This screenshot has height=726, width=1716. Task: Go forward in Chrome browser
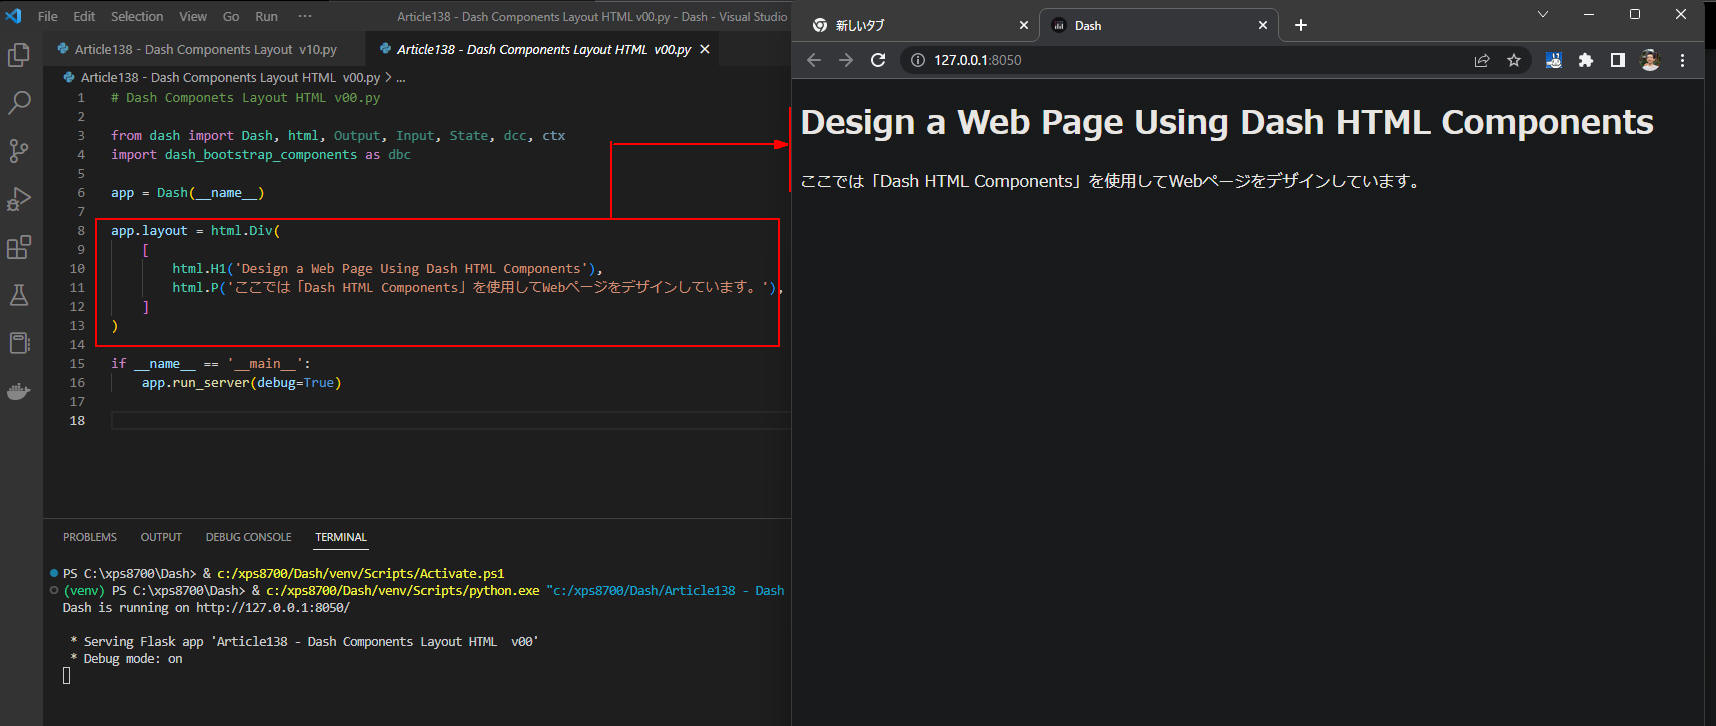(x=846, y=60)
